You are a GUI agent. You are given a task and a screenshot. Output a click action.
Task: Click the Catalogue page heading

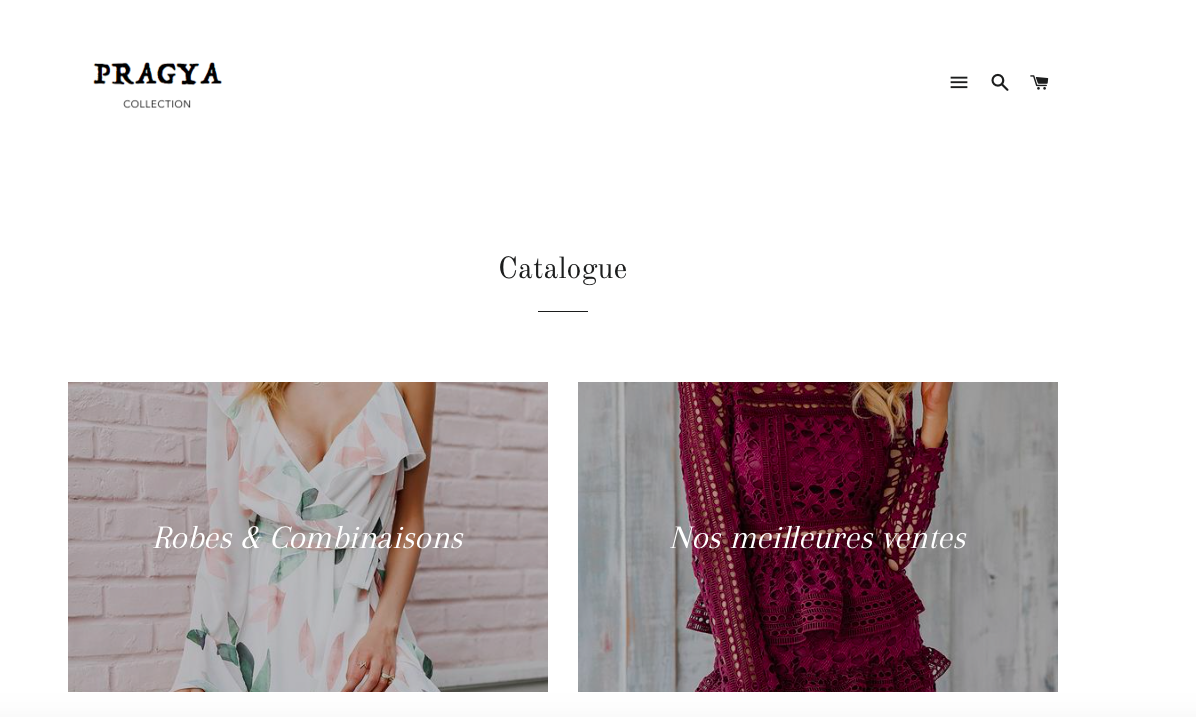click(563, 269)
